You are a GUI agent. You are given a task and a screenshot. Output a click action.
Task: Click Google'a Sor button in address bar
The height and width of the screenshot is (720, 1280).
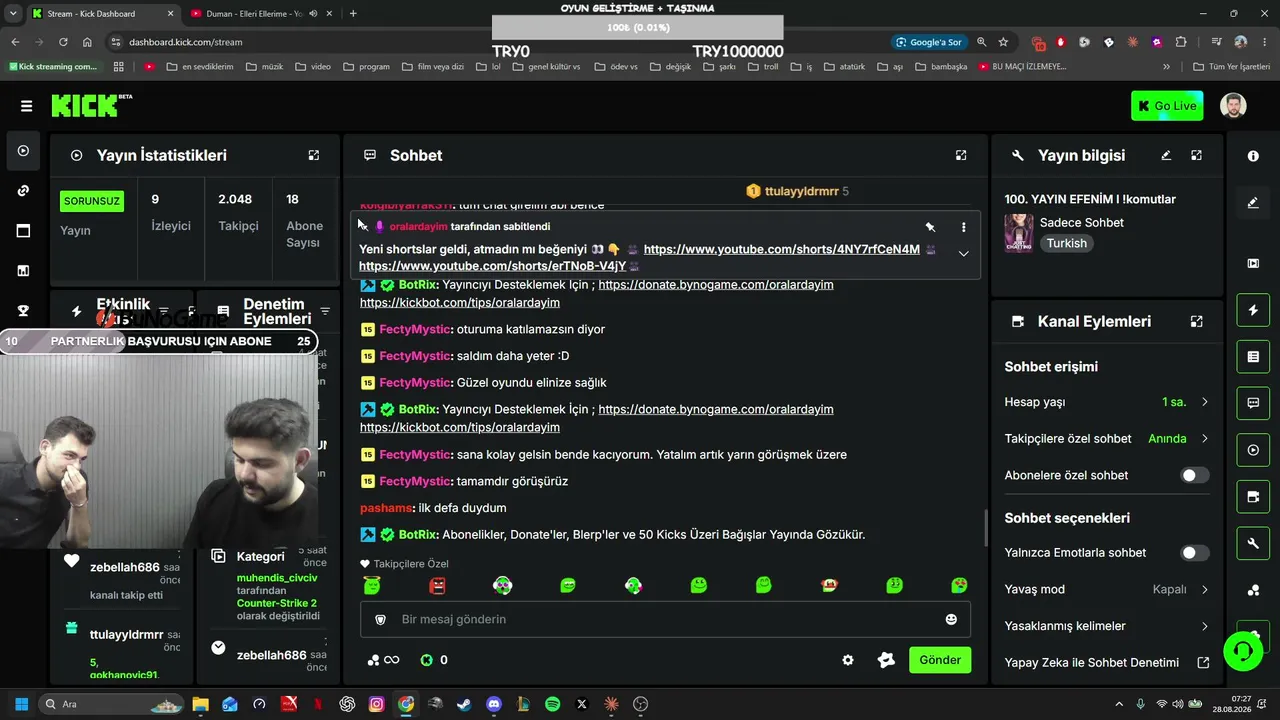click(930, 42)
